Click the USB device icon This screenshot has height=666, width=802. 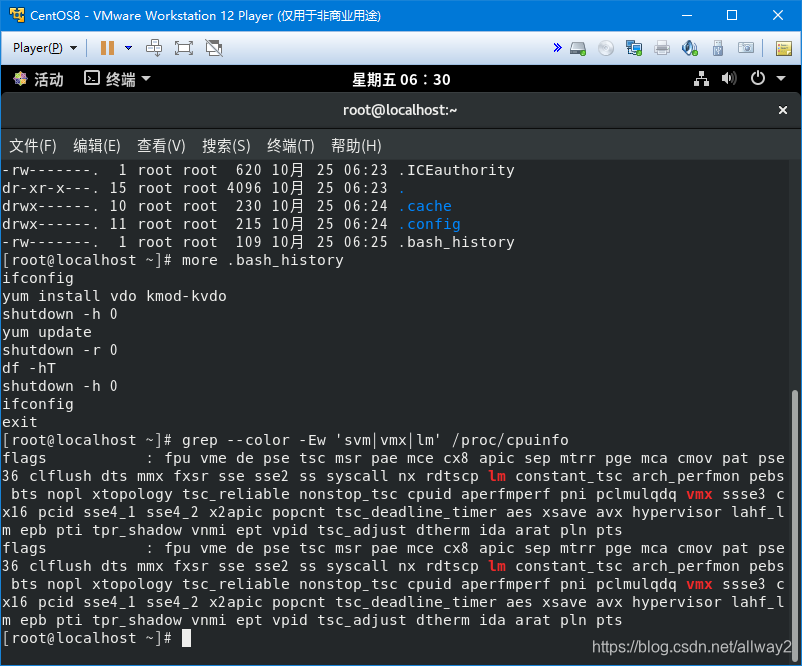click(x=718, y=49)
